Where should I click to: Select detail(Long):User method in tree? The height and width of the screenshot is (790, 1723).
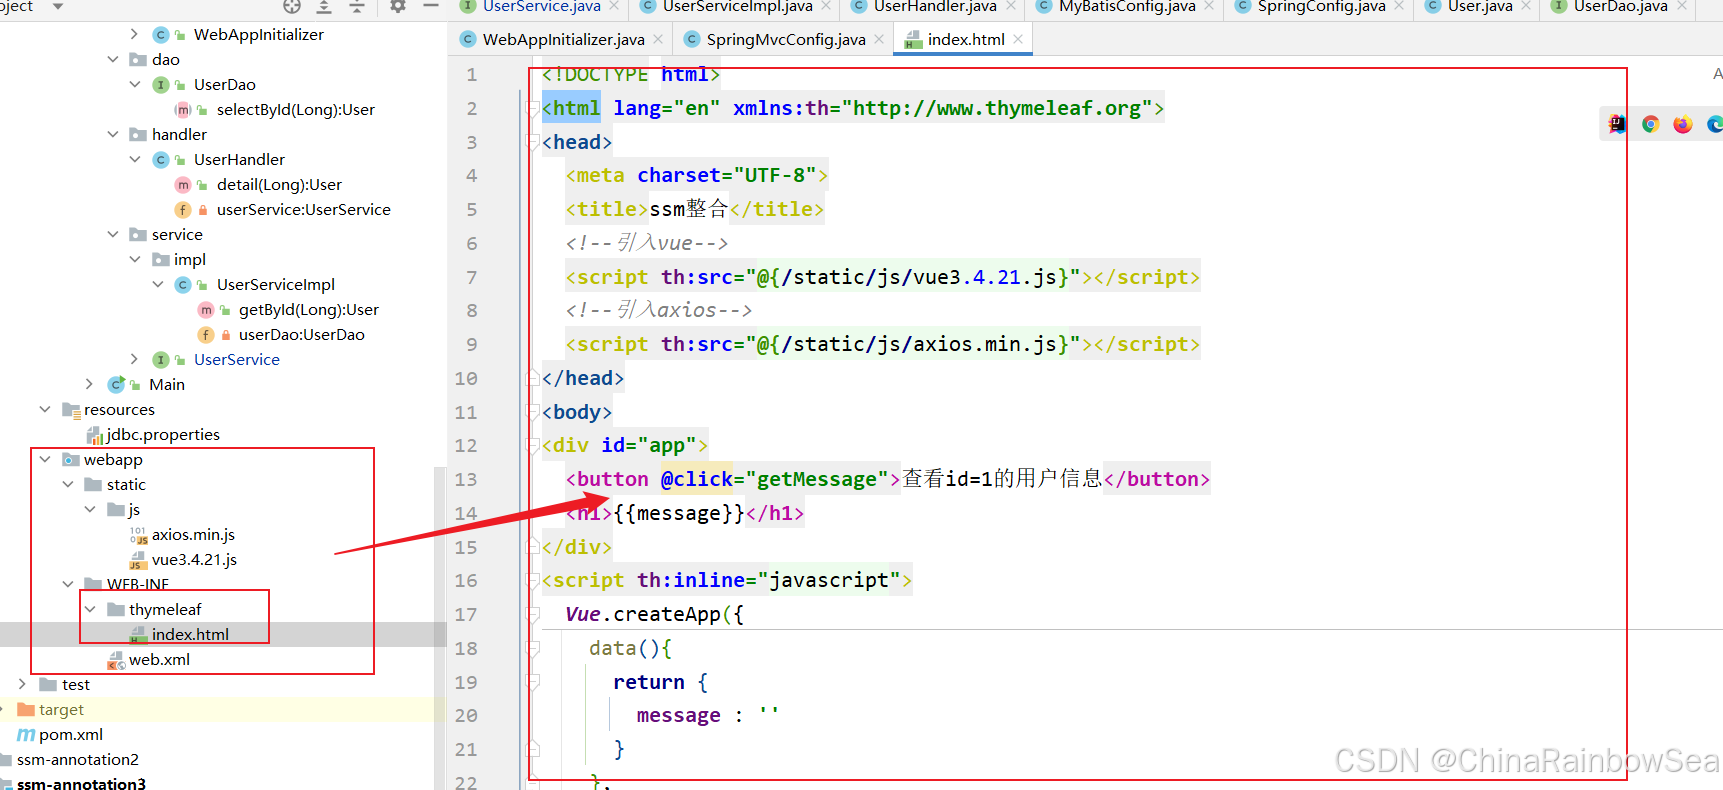[x=279, y=184]
